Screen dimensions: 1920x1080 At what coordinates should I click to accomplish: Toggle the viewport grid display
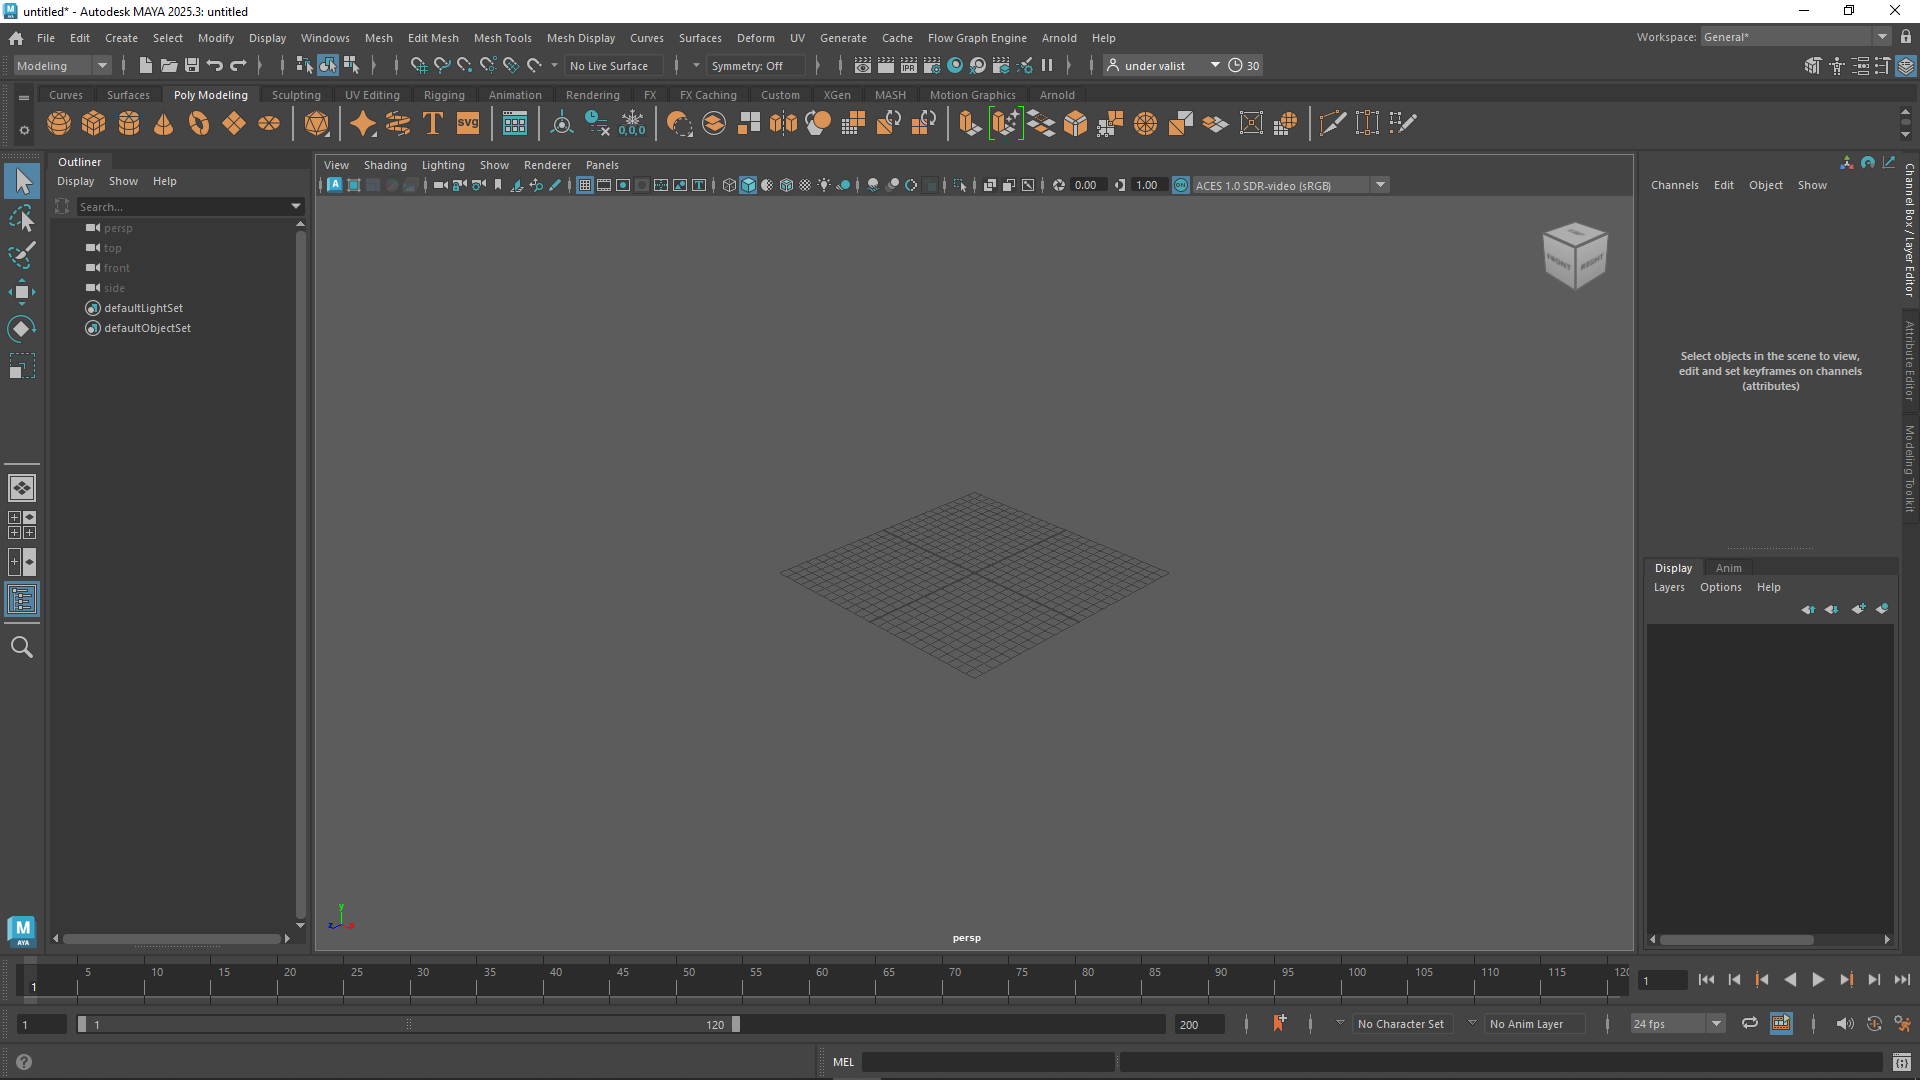point(585,185)
